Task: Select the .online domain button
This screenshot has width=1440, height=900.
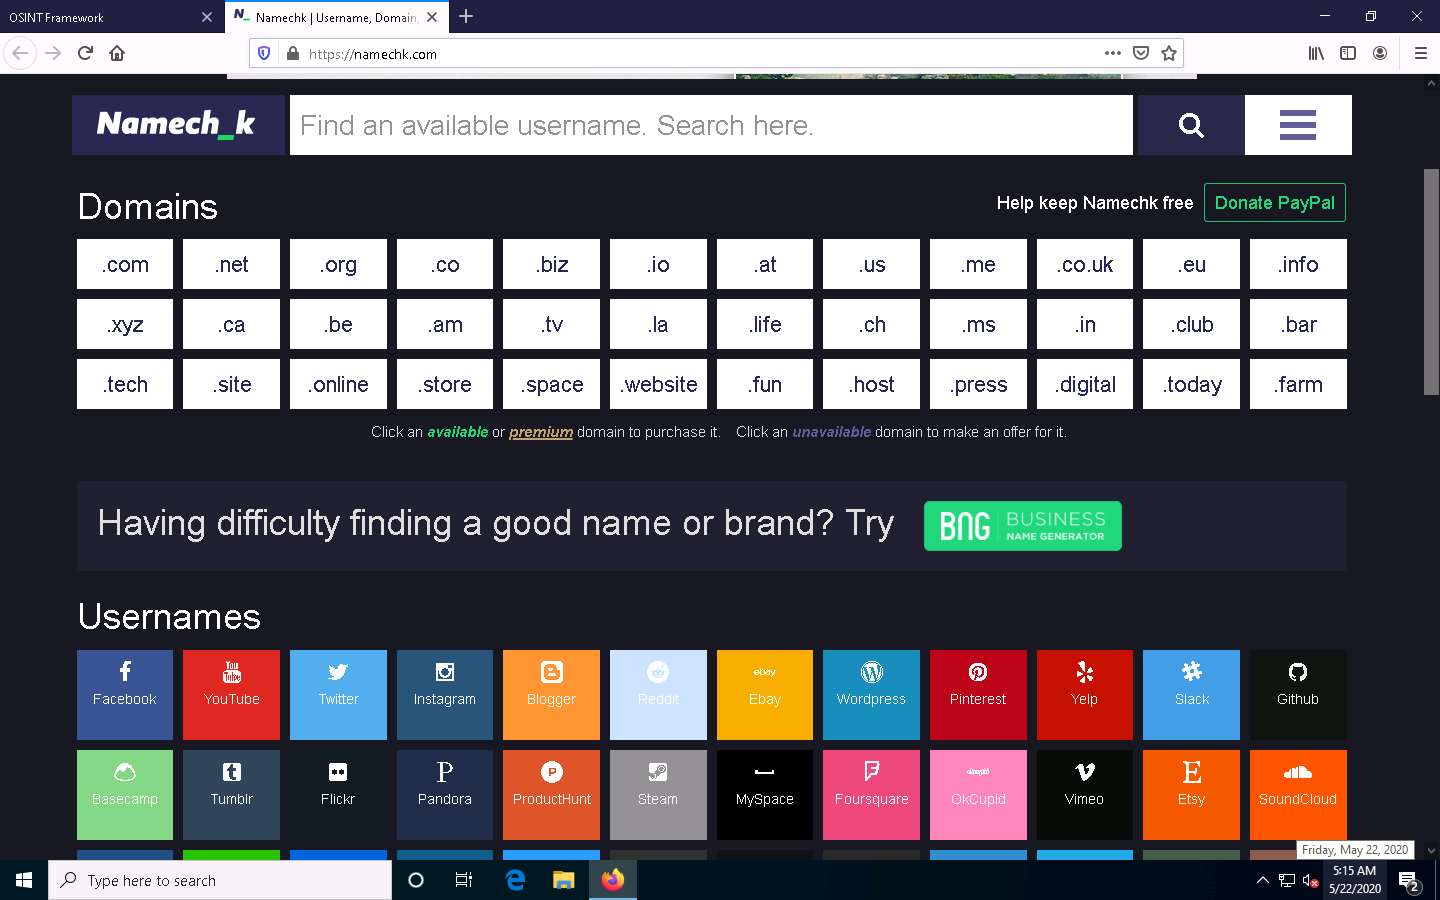Action: [x=338, y=384]
